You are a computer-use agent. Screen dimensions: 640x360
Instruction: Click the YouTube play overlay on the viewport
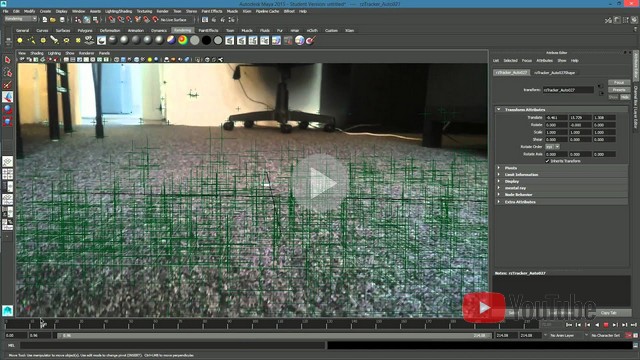320,184
